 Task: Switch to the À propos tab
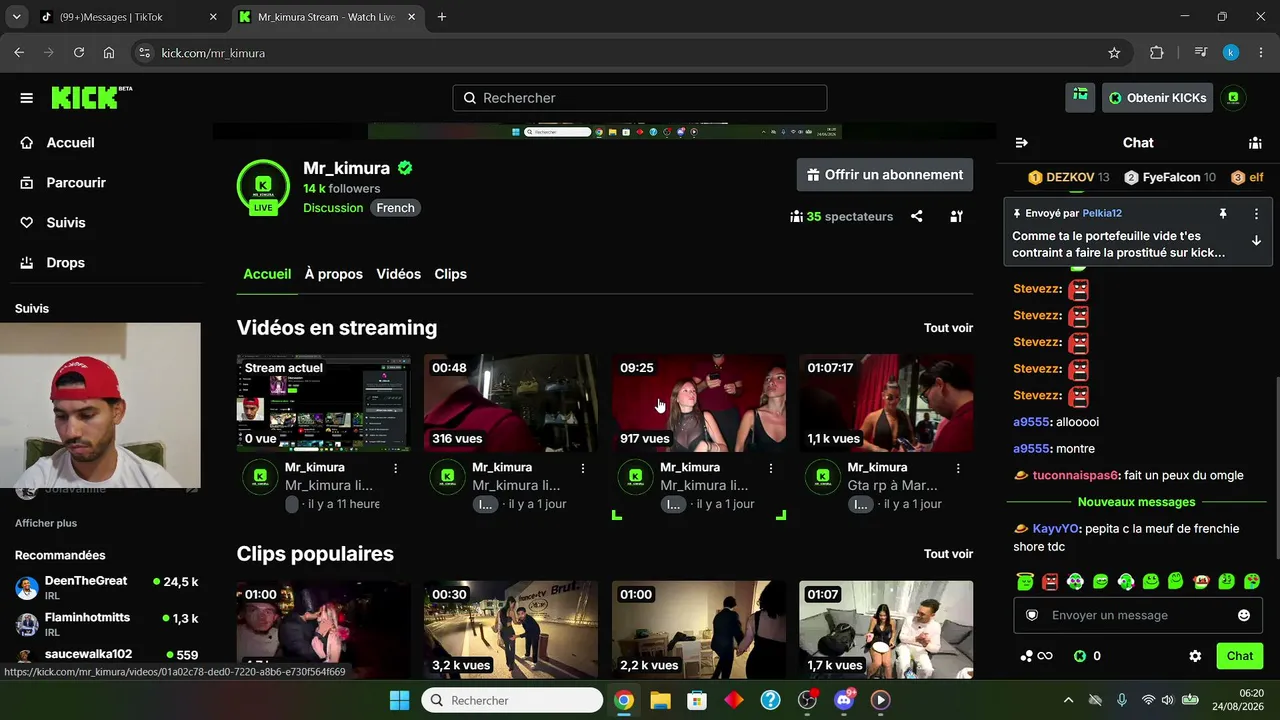[334, 274]
